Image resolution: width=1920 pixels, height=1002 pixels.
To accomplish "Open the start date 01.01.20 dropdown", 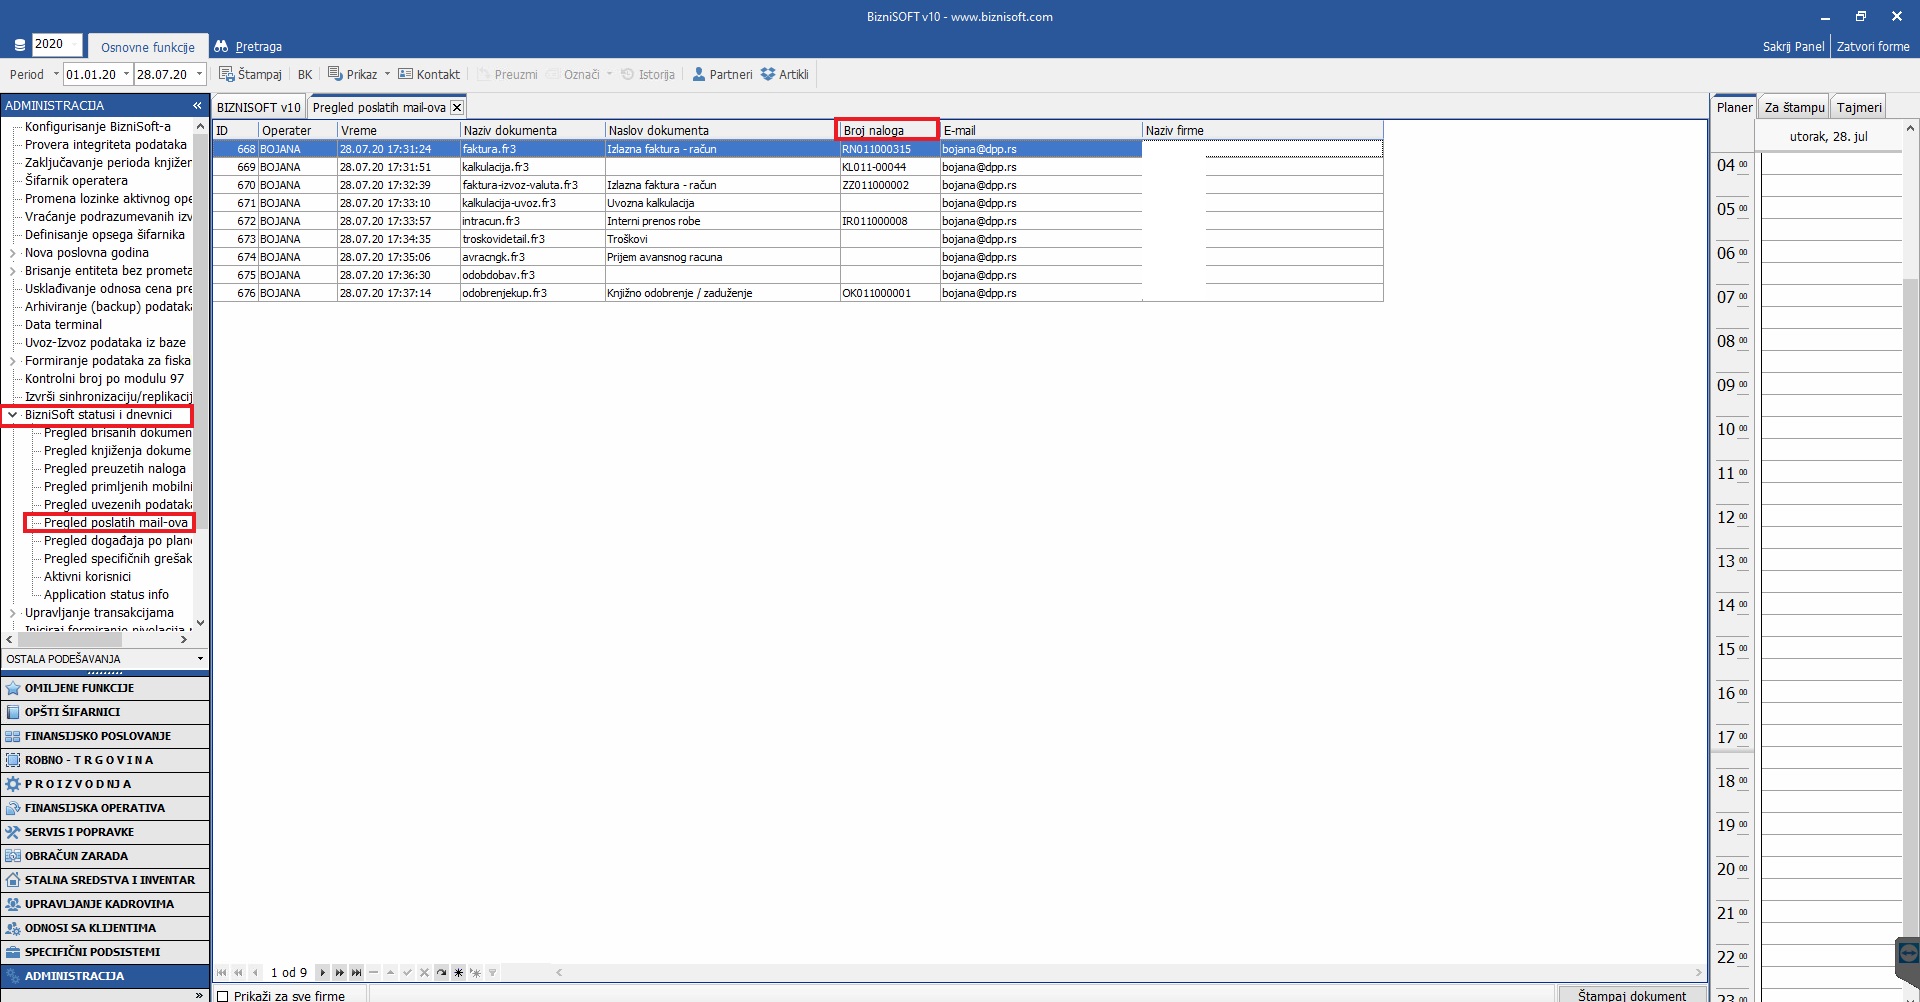I will (126, 74).
